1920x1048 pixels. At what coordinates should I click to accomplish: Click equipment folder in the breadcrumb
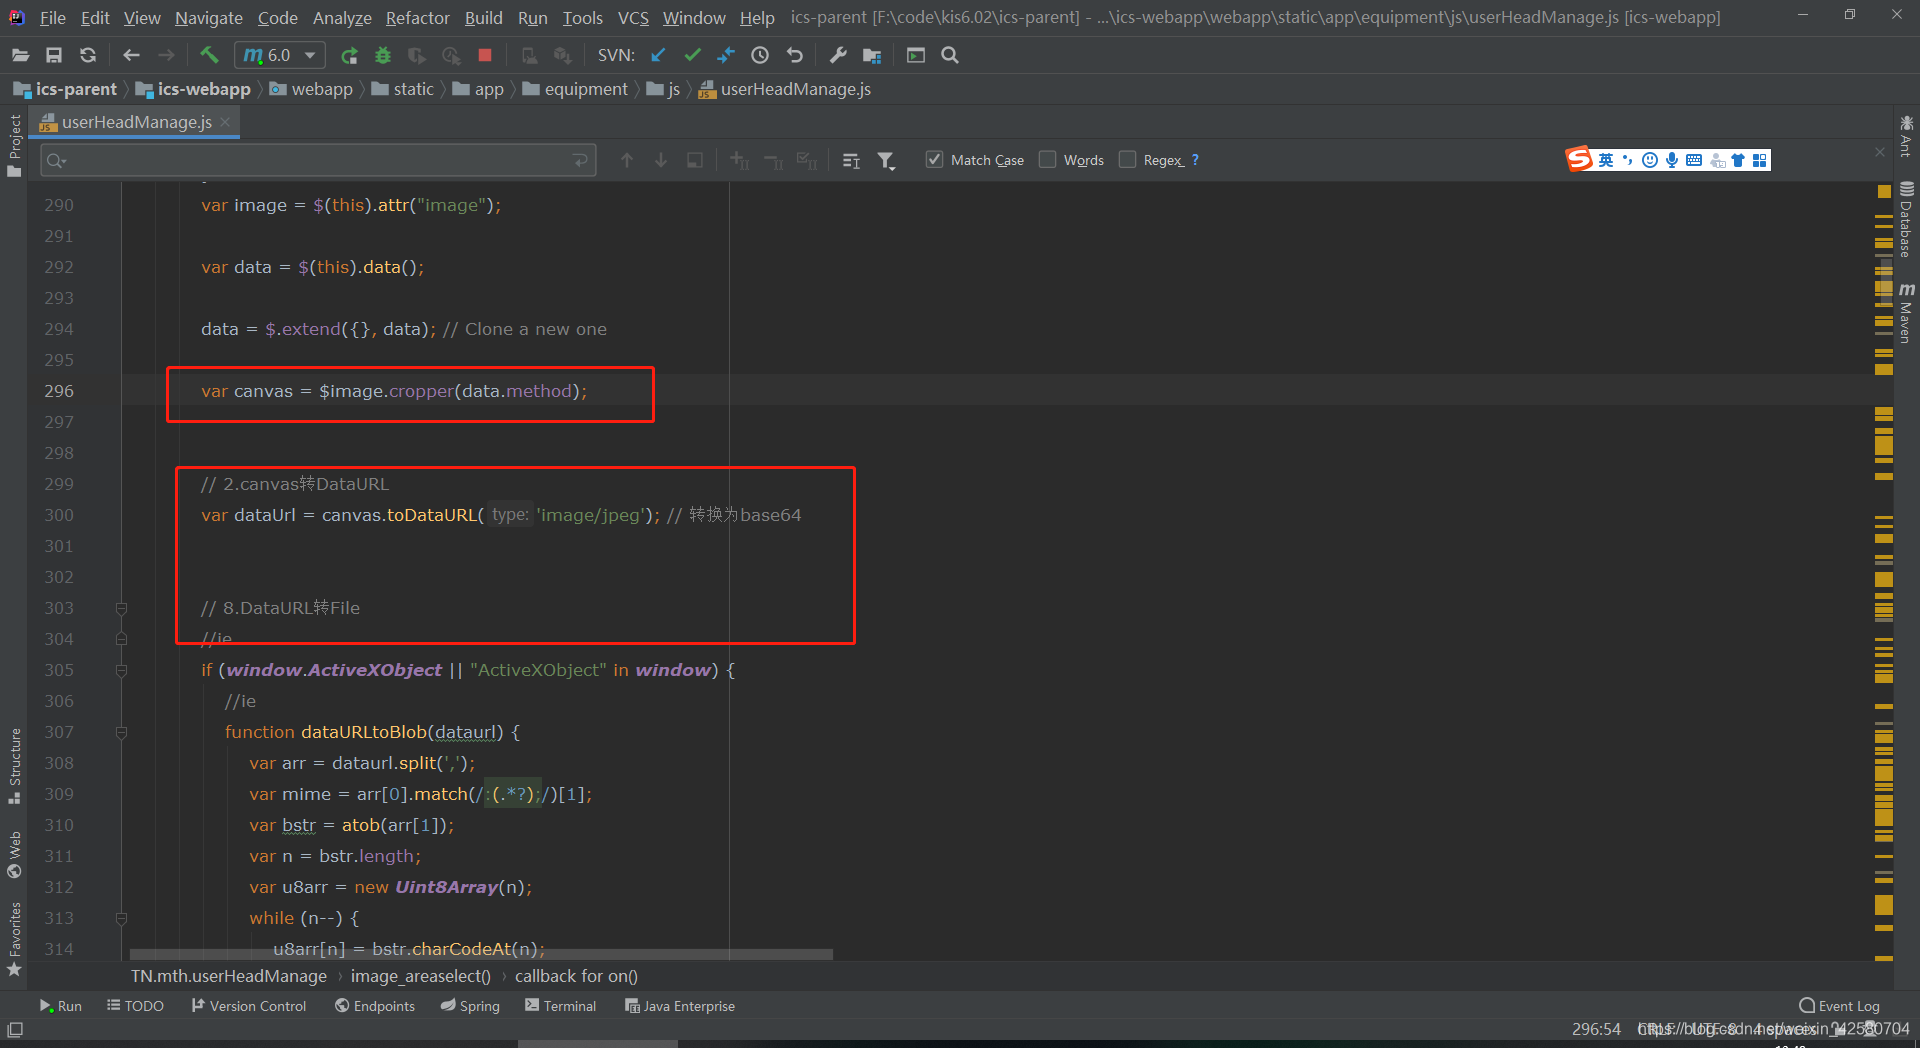click(576, 89)
